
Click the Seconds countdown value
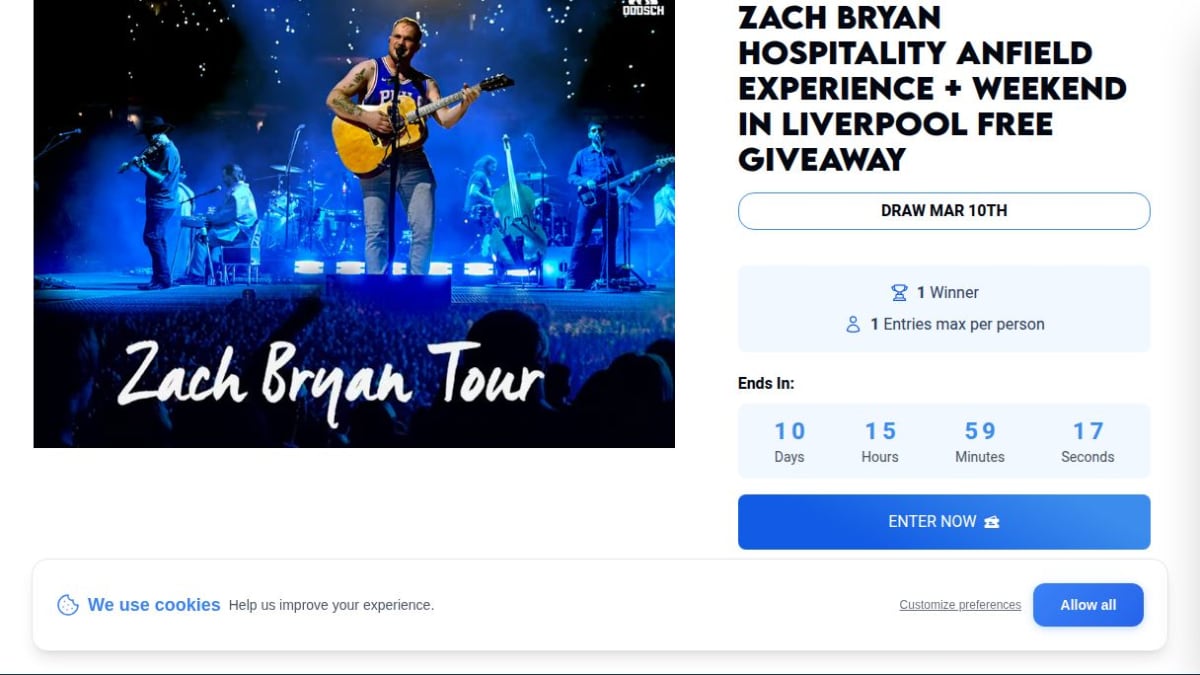tap(1088, 431)
